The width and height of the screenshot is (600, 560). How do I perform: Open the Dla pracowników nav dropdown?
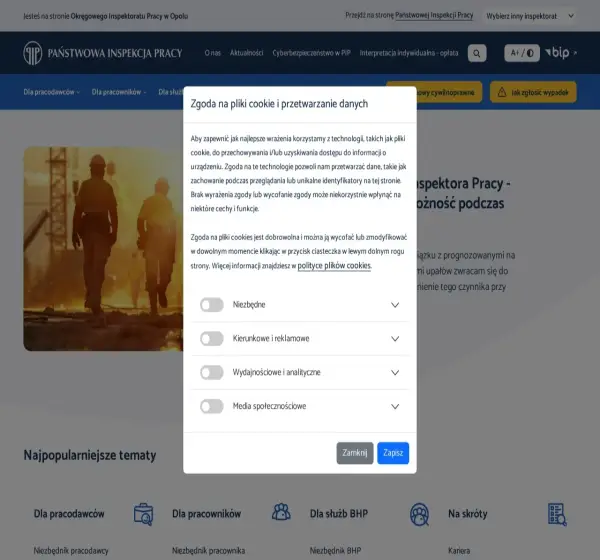pyautogui.click(x=119, y=92)
